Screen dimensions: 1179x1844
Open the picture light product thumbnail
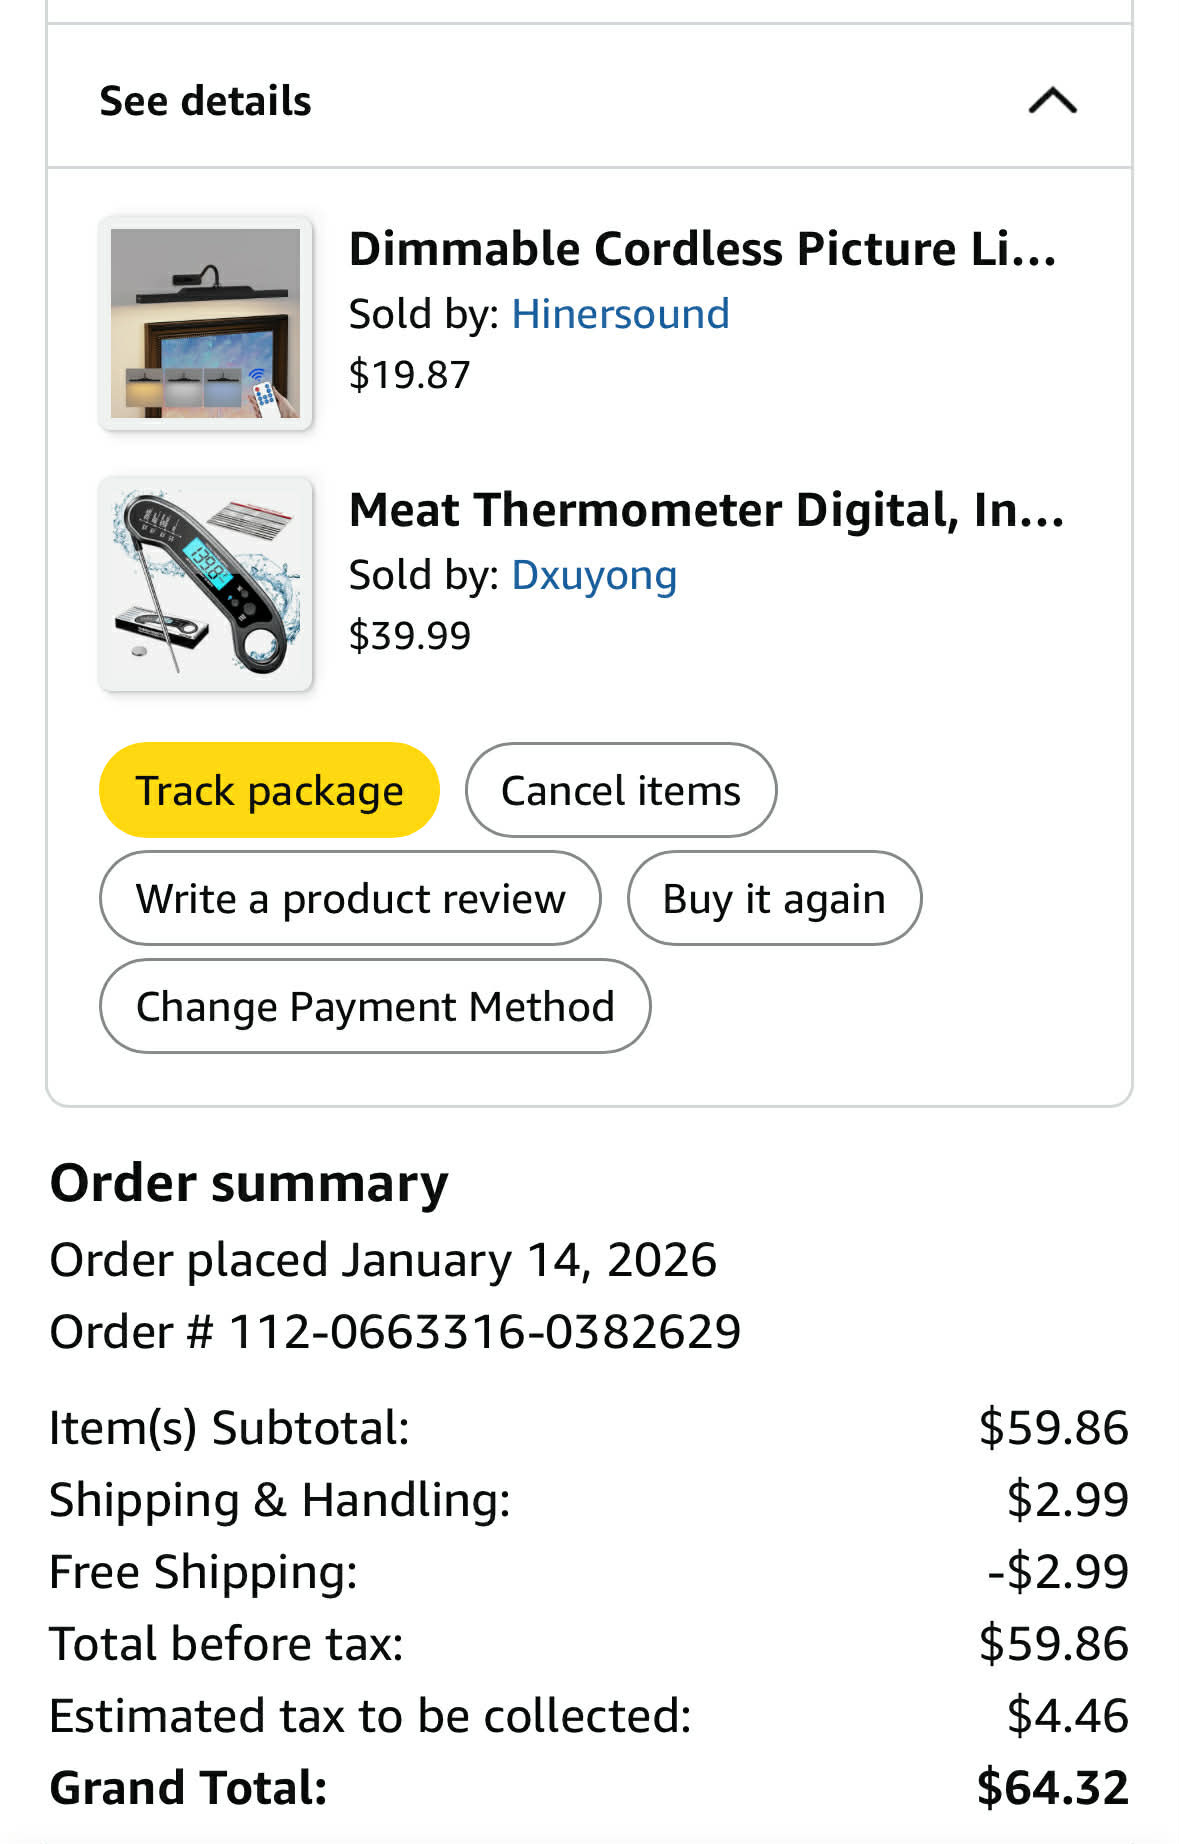pyautogui.click(x=205, y=323)
